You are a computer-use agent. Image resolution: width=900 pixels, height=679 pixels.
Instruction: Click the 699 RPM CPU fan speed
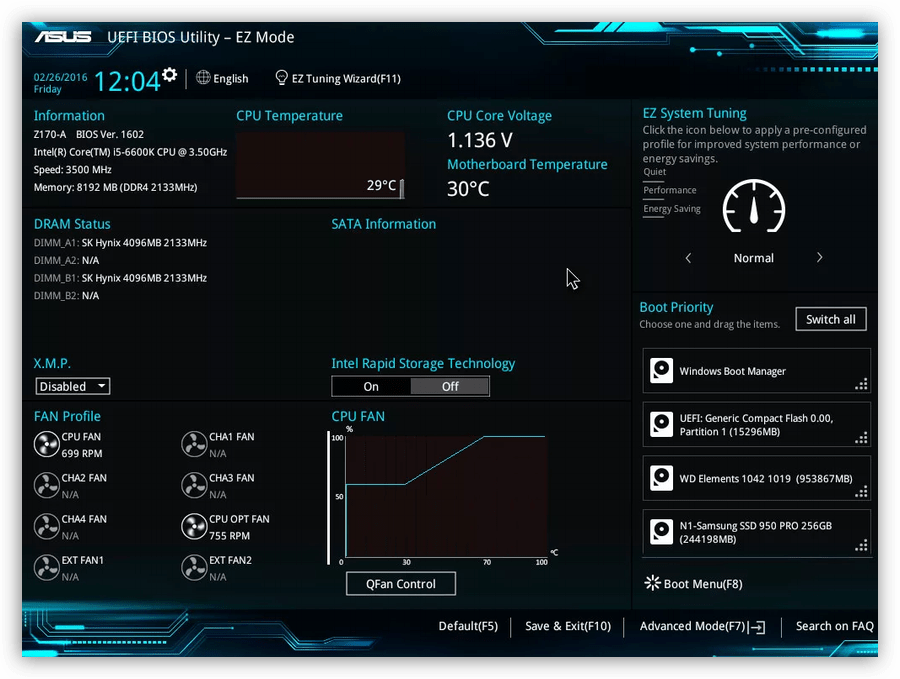(82, 453)
